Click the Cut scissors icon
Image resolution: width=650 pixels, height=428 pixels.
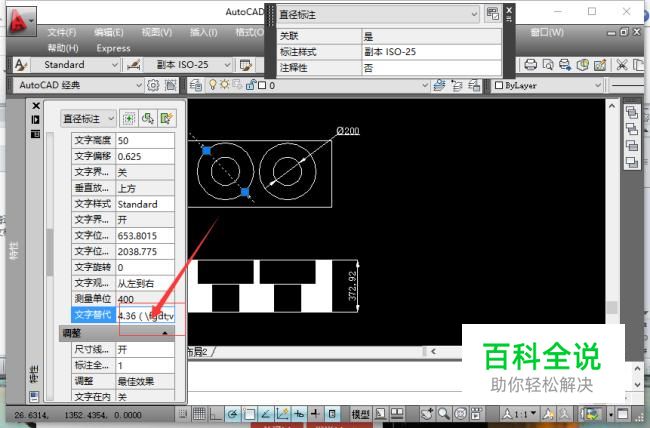coord(621,65)
